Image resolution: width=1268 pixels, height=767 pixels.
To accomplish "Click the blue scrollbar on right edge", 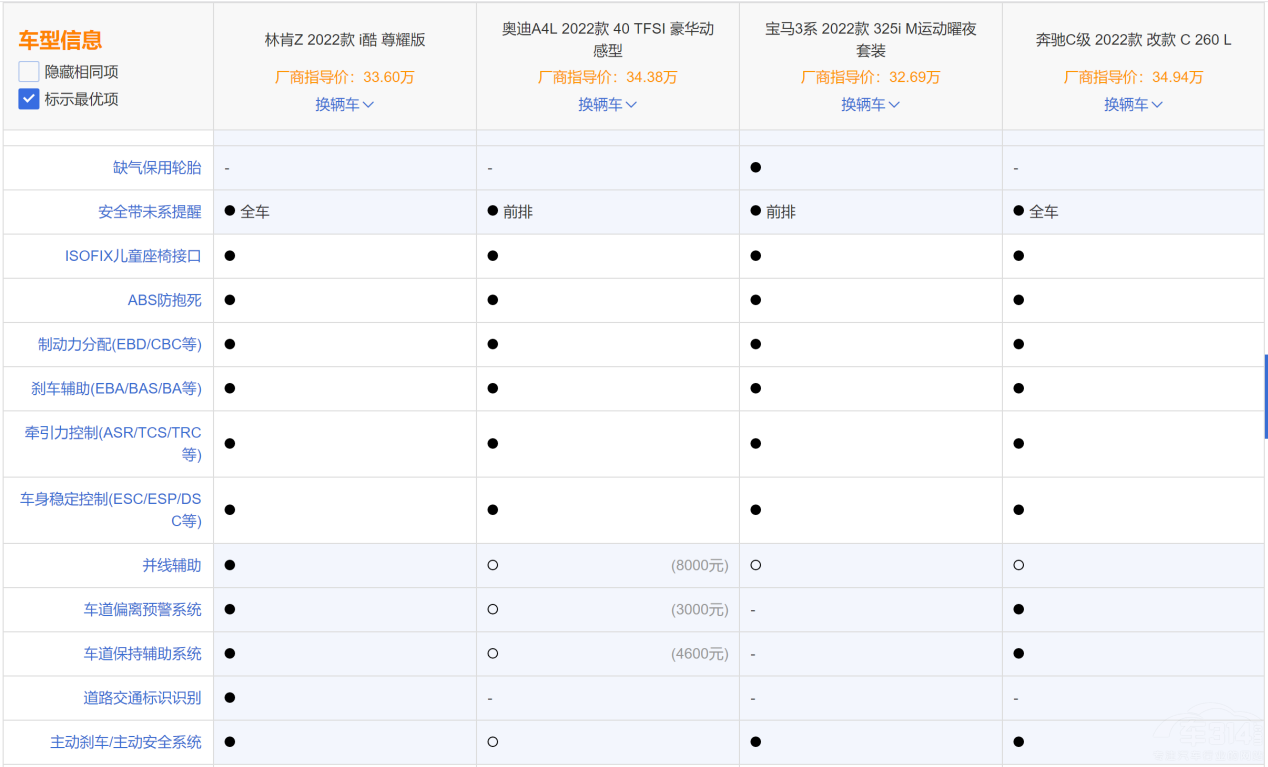I will point(1265,396).
